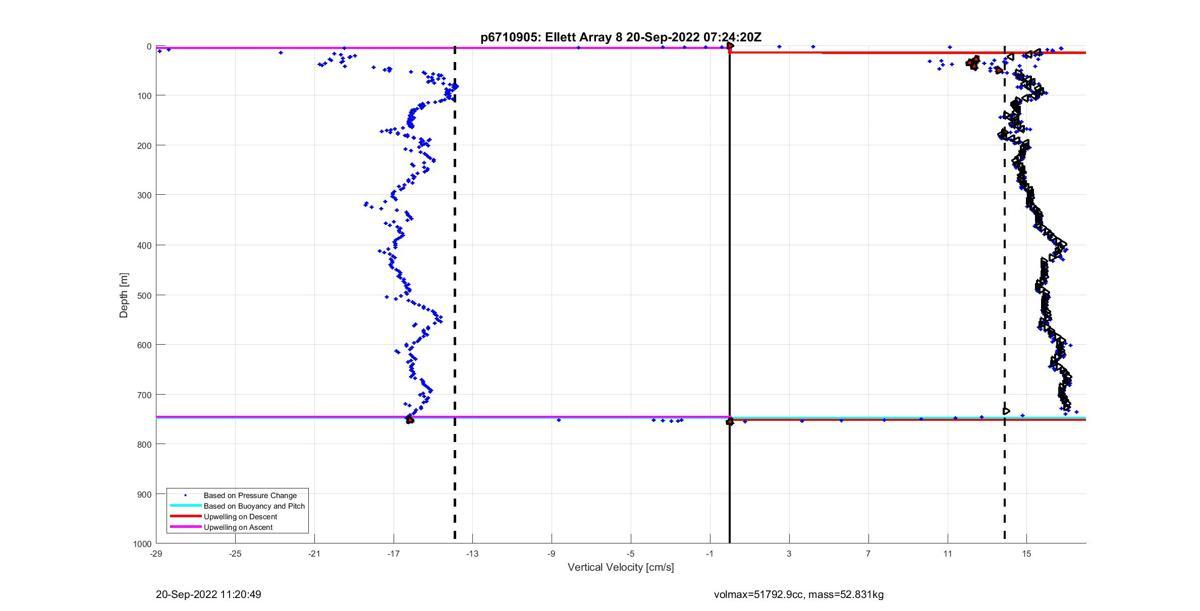
Task: Click x-axis tick label '-13'
Action: [472, 553]
